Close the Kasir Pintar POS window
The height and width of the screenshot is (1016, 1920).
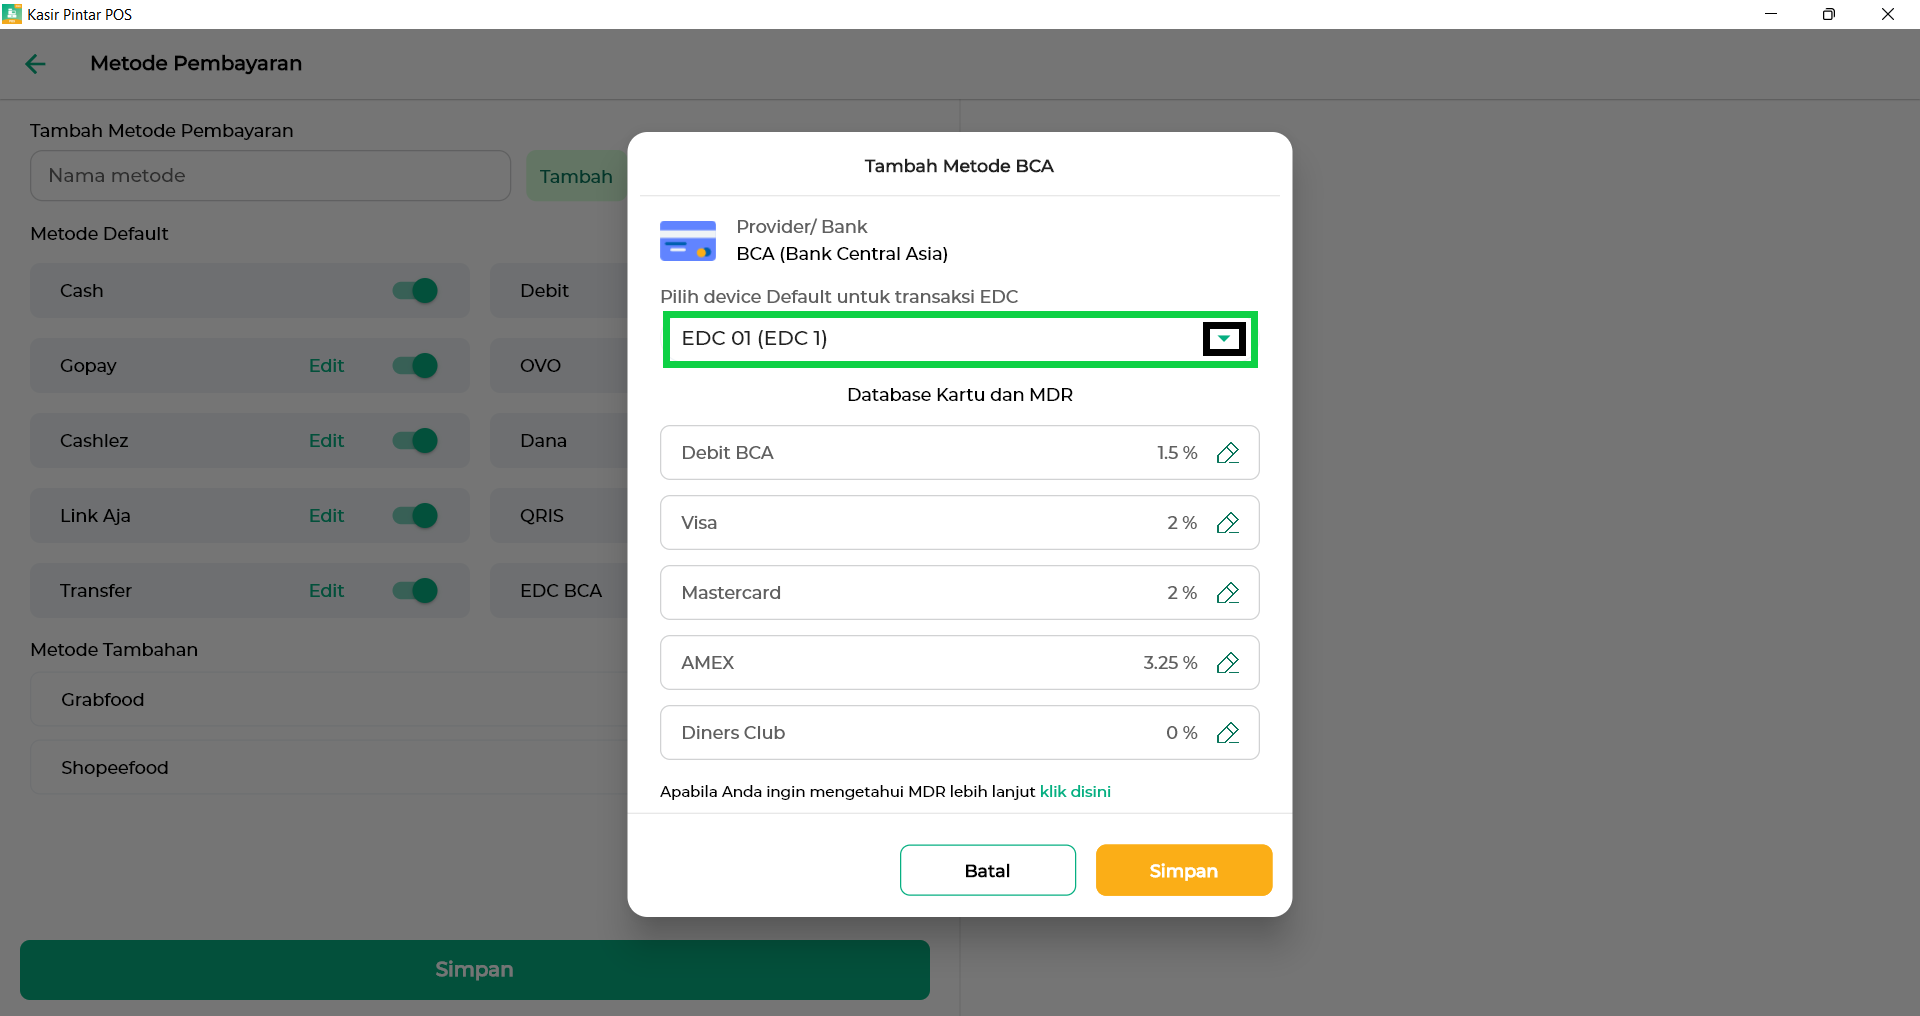click(x=1888, y=14)
